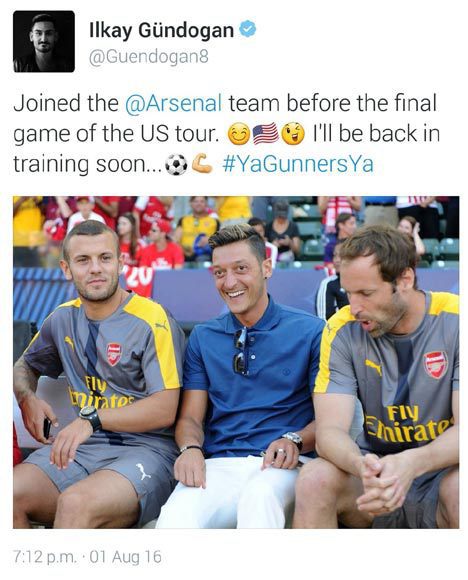
Task: Click the silver watch of man in polo
Action: coord(293,439)
